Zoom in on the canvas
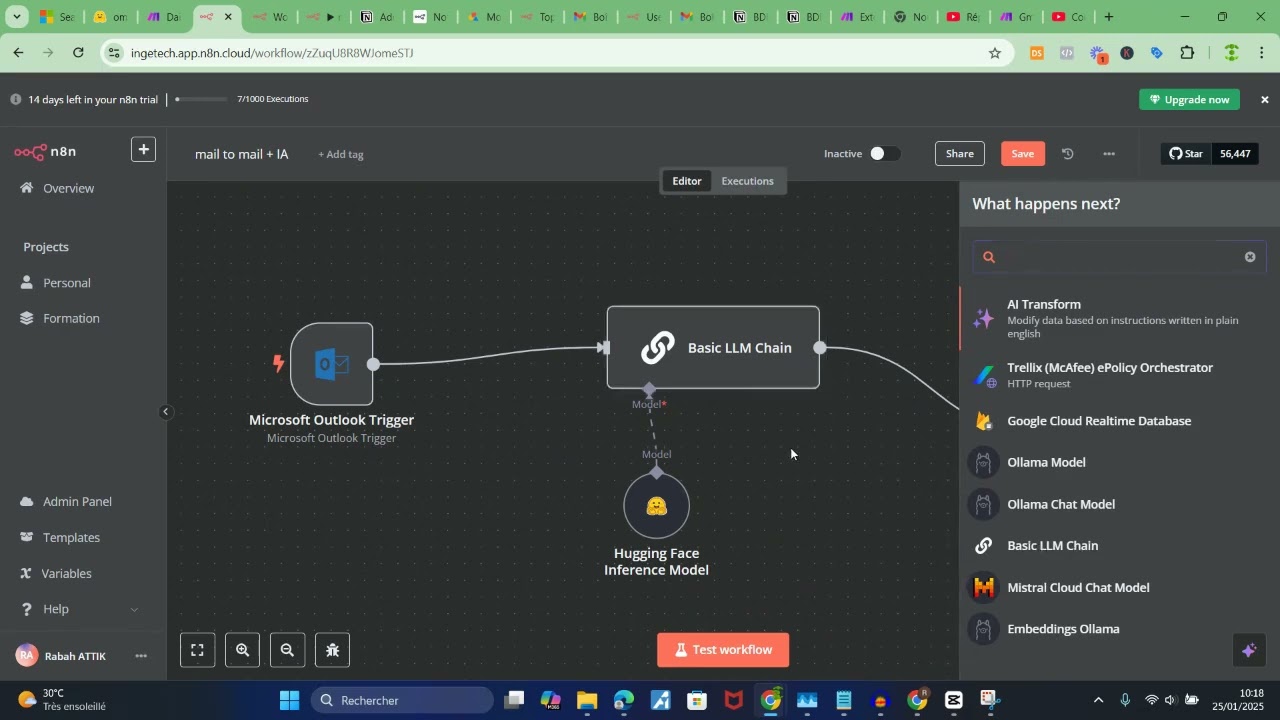This screenshot has width=1280, height=720. (242, 650)
